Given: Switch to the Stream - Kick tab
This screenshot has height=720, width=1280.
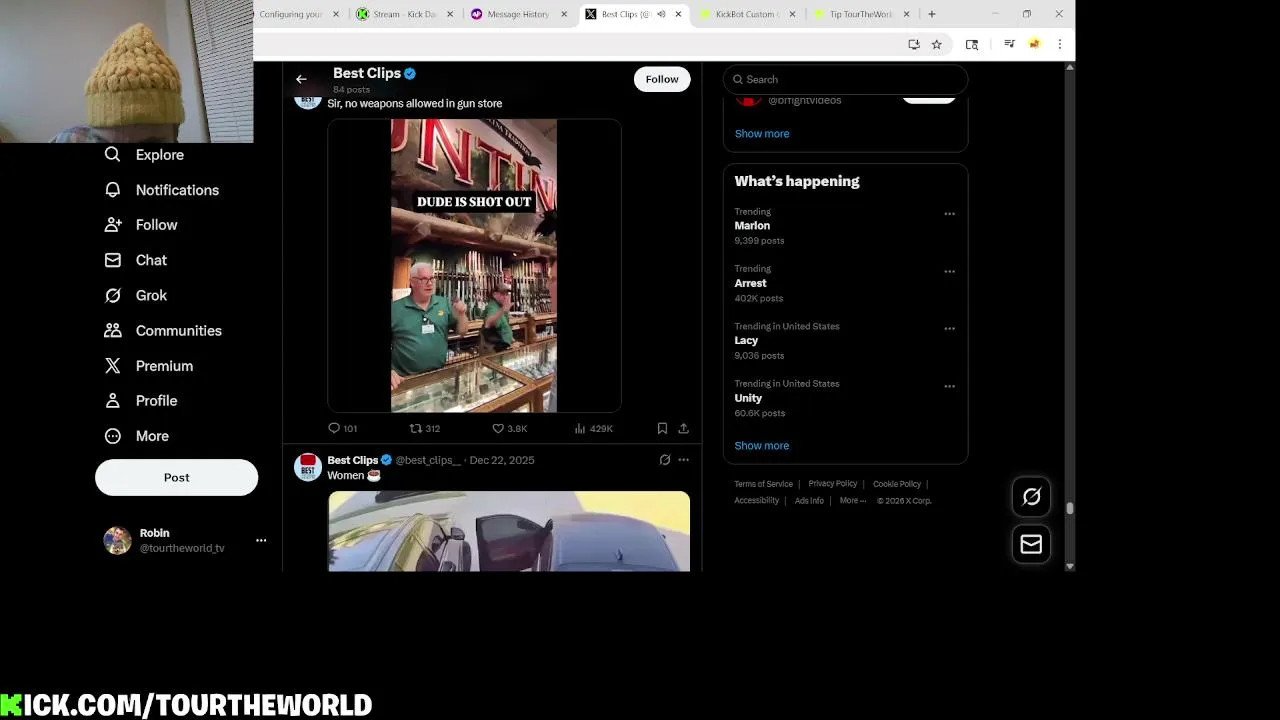Looking at the screenshot, I should (405, 14).
